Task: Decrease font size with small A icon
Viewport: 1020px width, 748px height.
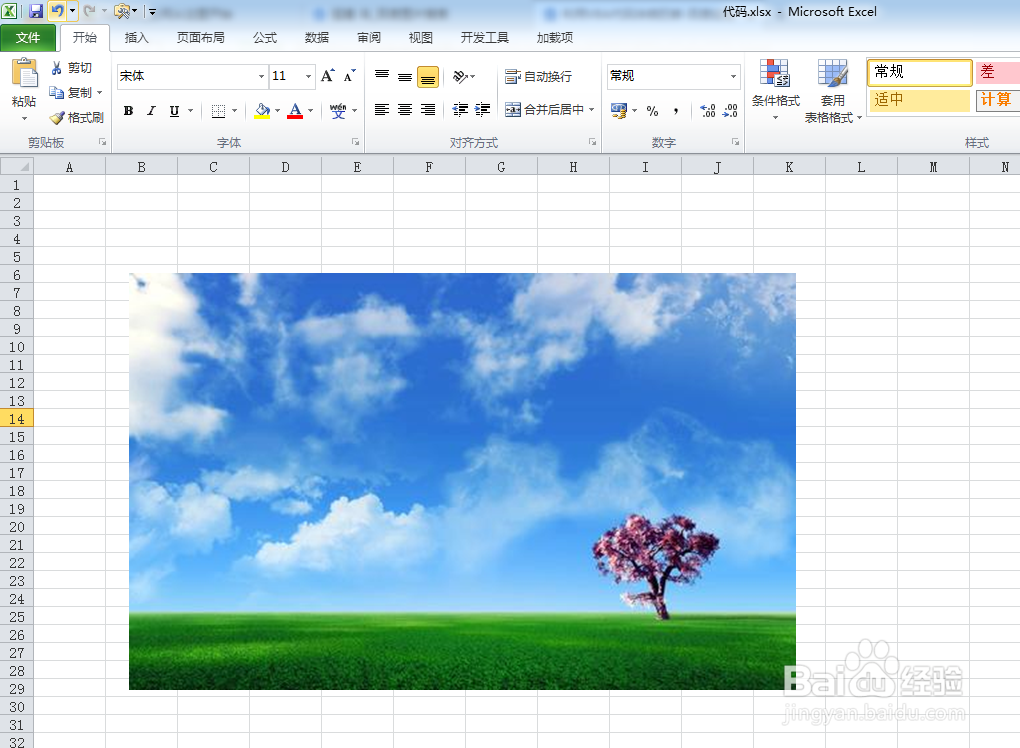Action: 350,76
